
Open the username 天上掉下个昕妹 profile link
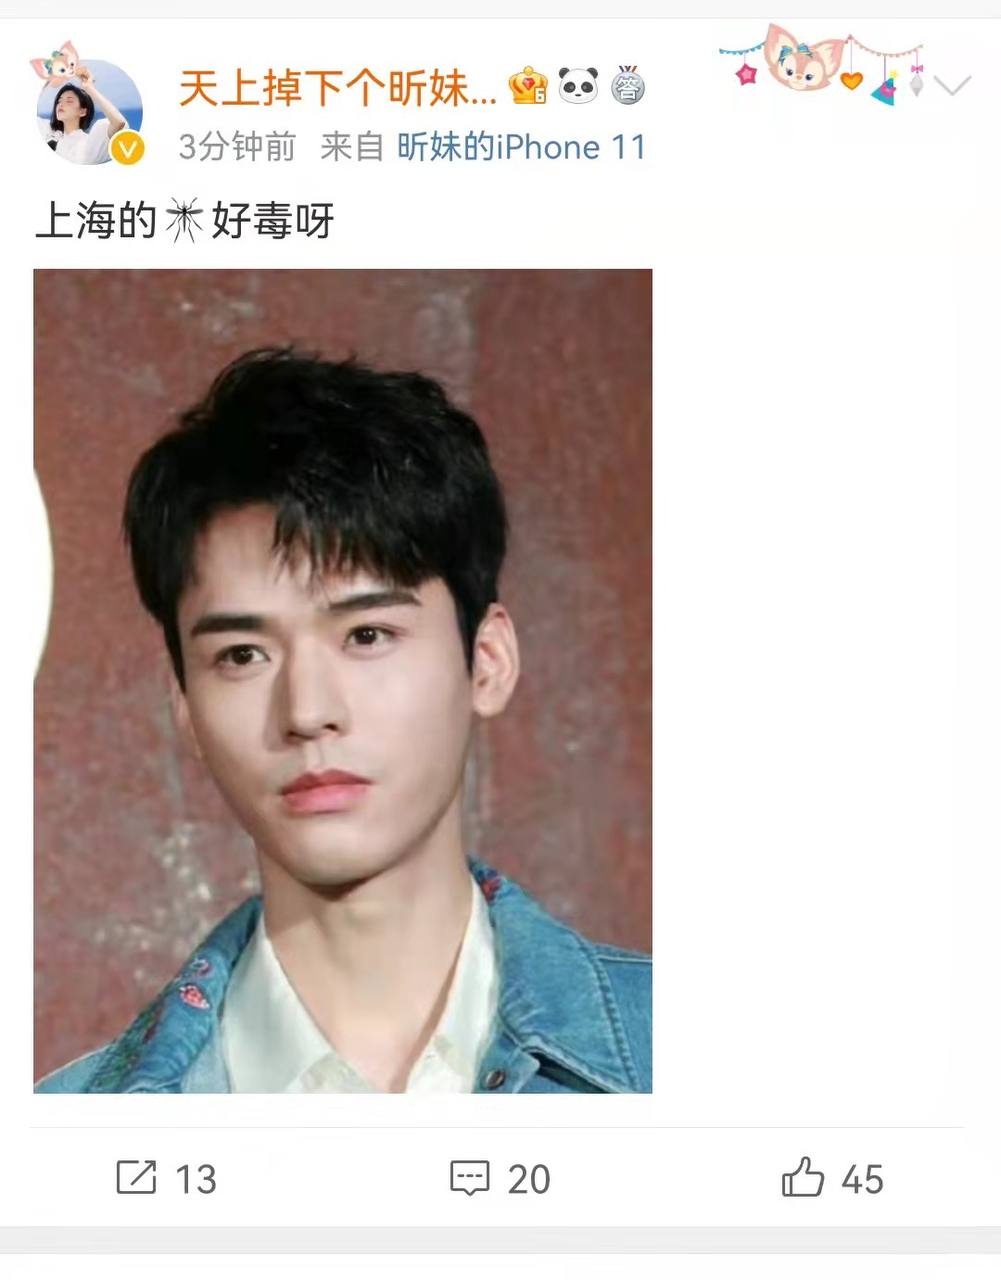pyautogui.click(x=338, y=89)
